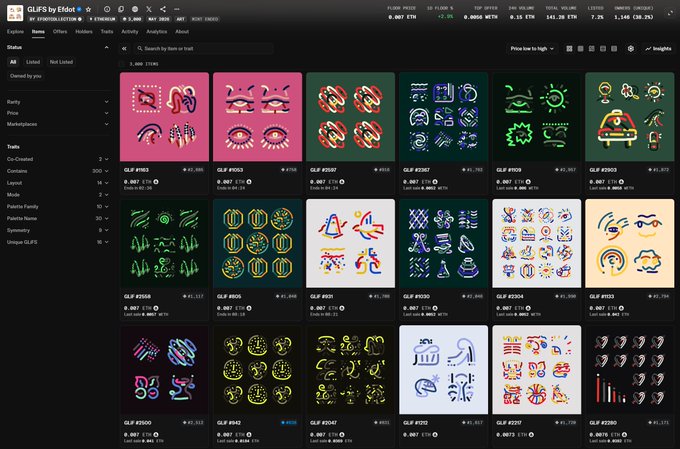Click the marketplace icon beside GLIF #2217 price
Viewport: 680px width, 449px height.
coord(531,434)
